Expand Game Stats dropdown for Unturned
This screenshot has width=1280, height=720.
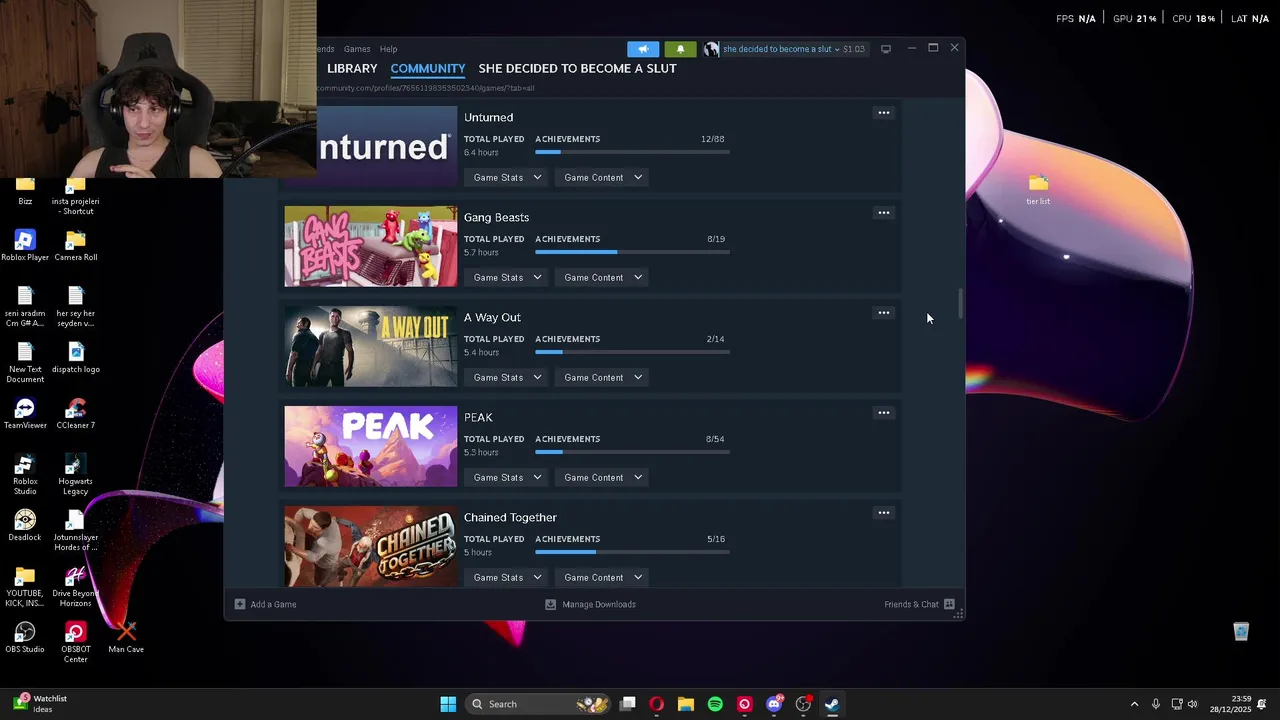click(507, 177)
